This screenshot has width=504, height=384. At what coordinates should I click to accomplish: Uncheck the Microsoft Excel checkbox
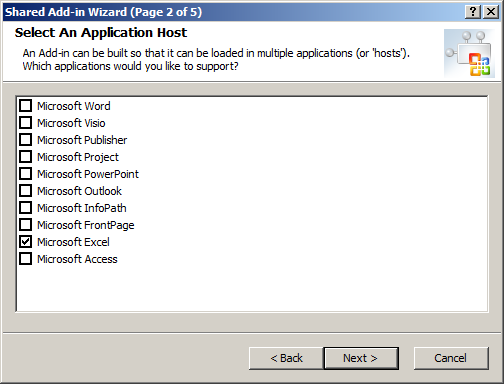tap(25, 242)
